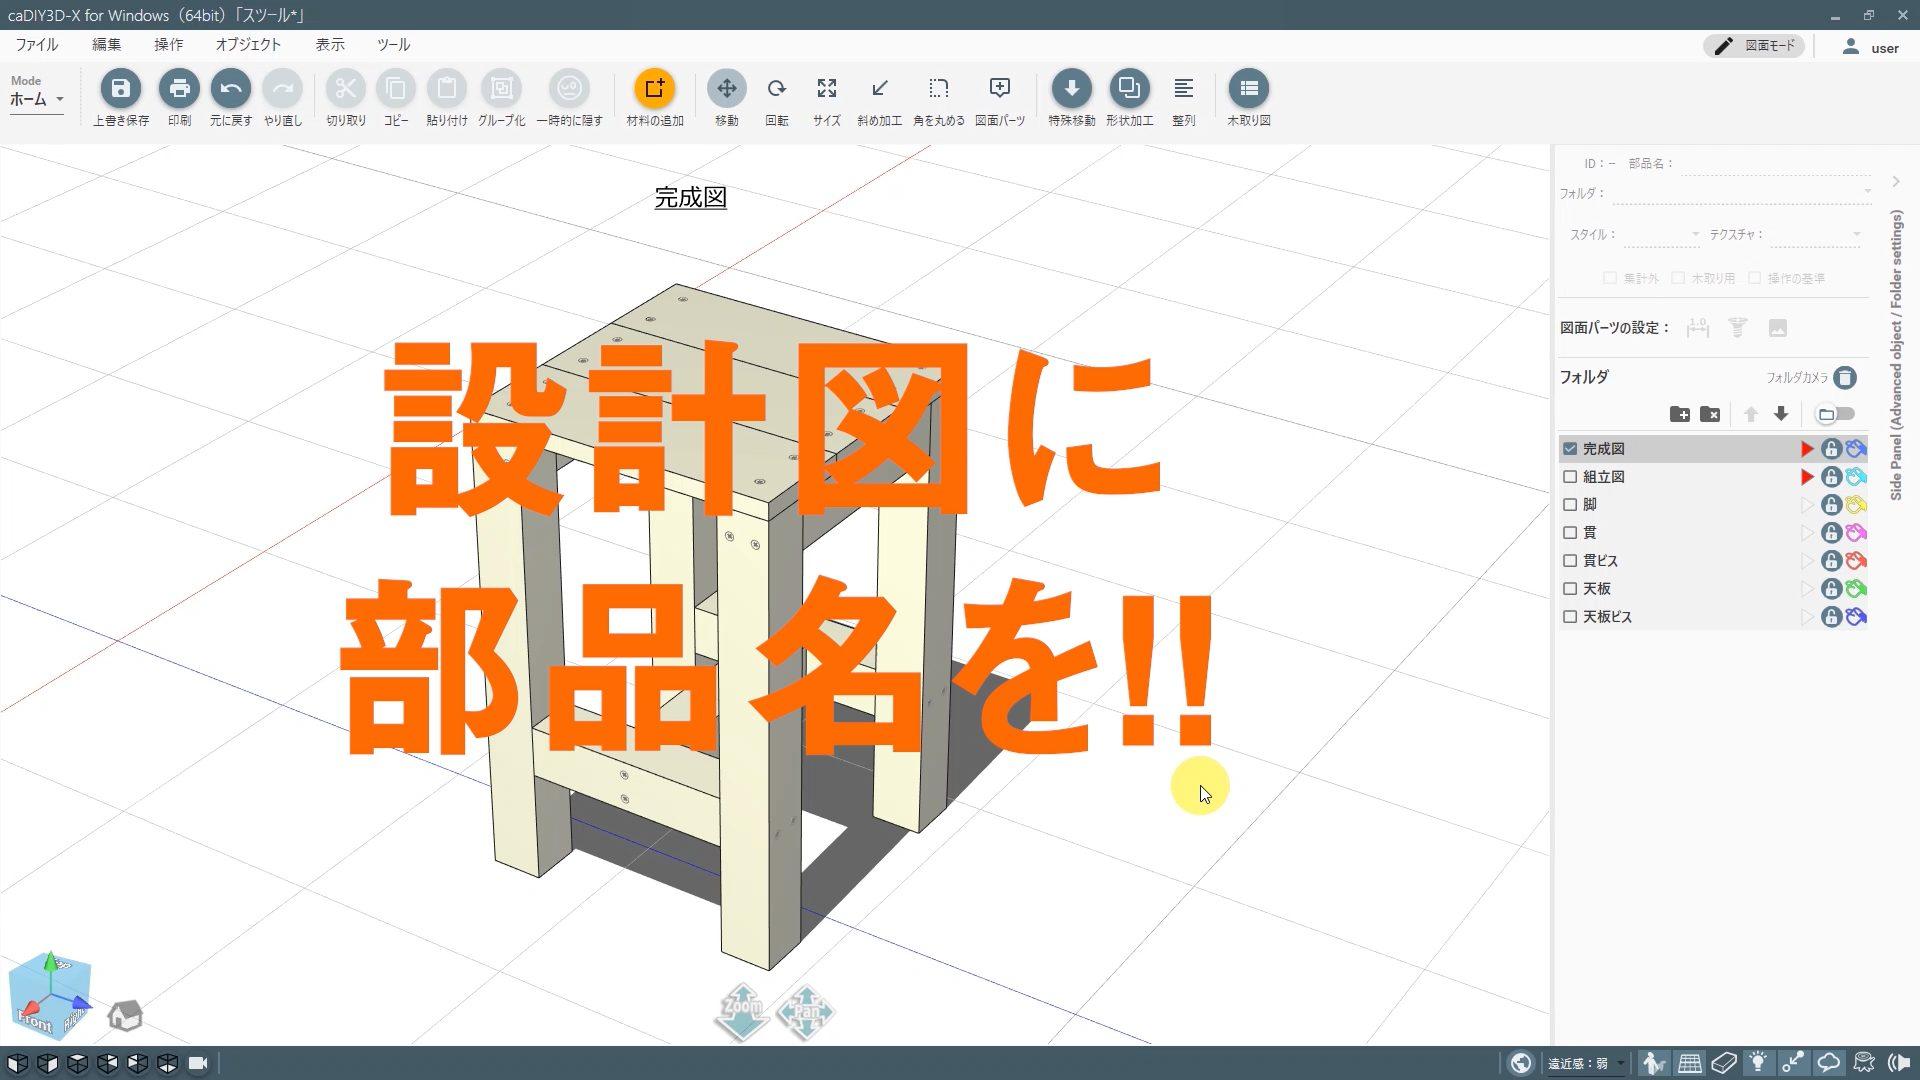Screen dimensions: 1920x1080
Task: Click the add folder icon
Action: (1680, 414)
